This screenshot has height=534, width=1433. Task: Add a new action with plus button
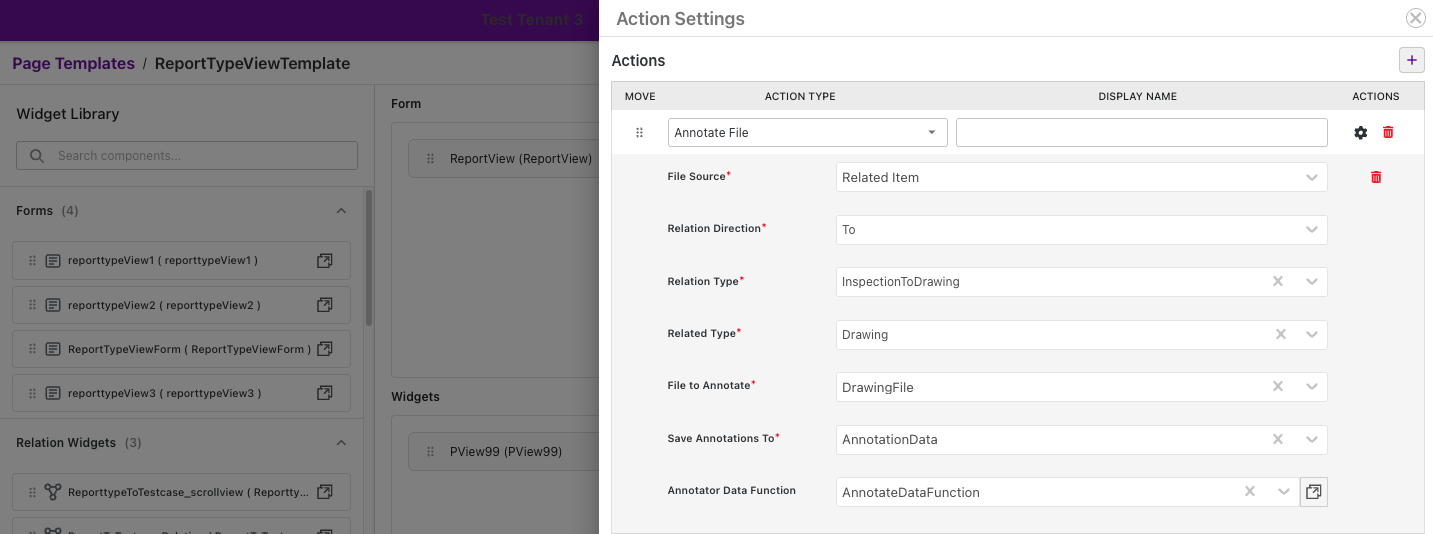tap(1412, 60)
